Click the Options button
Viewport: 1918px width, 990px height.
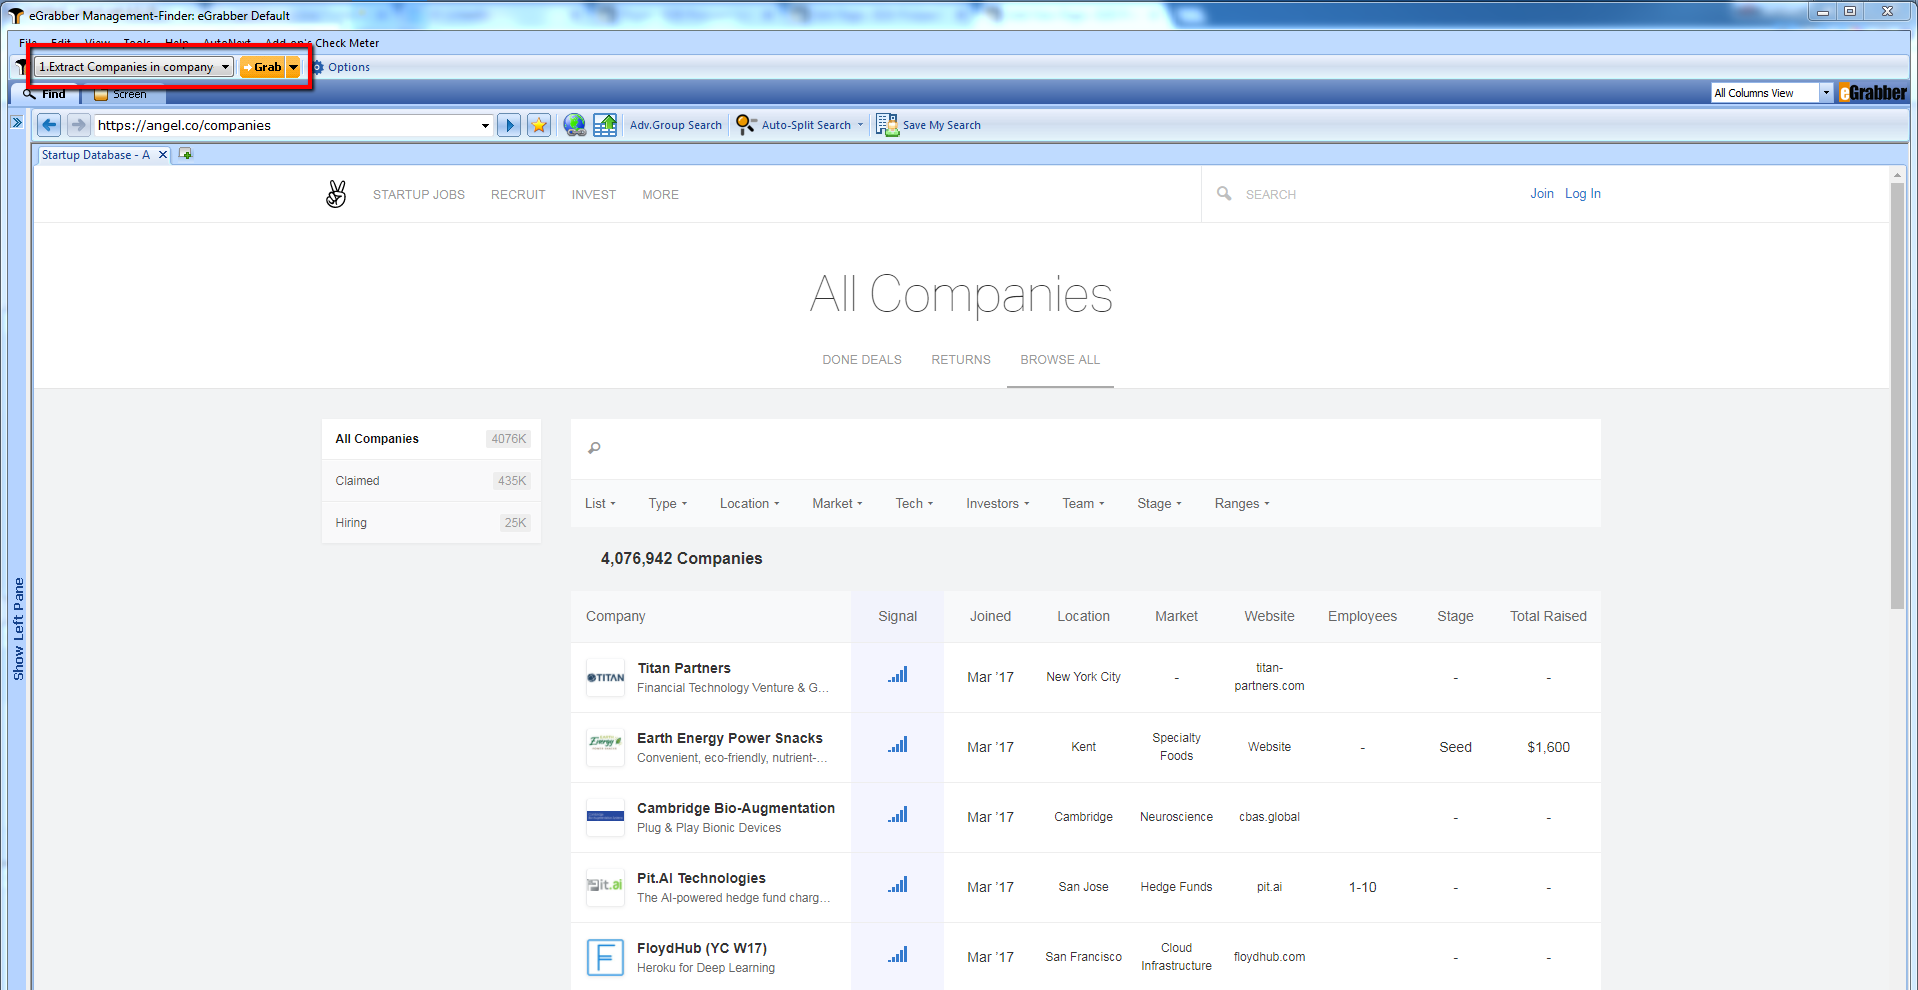click(x=341, y=67)
